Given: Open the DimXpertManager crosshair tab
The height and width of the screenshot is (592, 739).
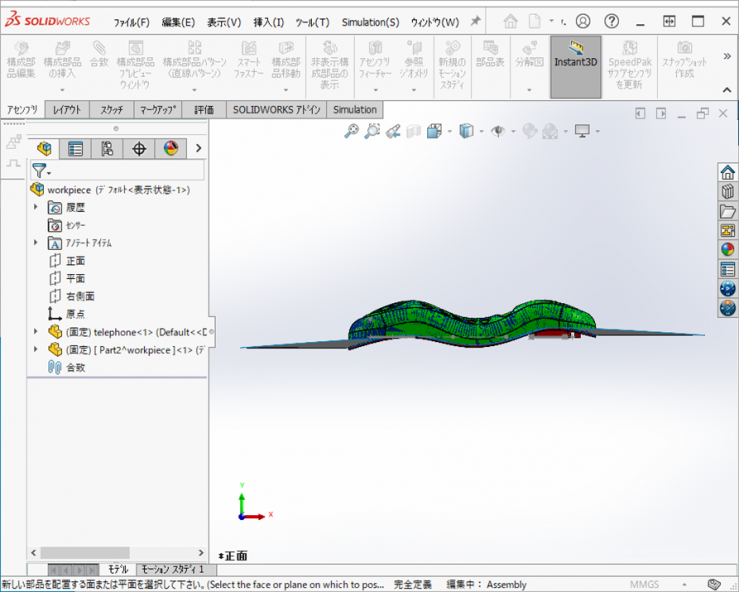Looking at the screenshot, I should 139,149.
